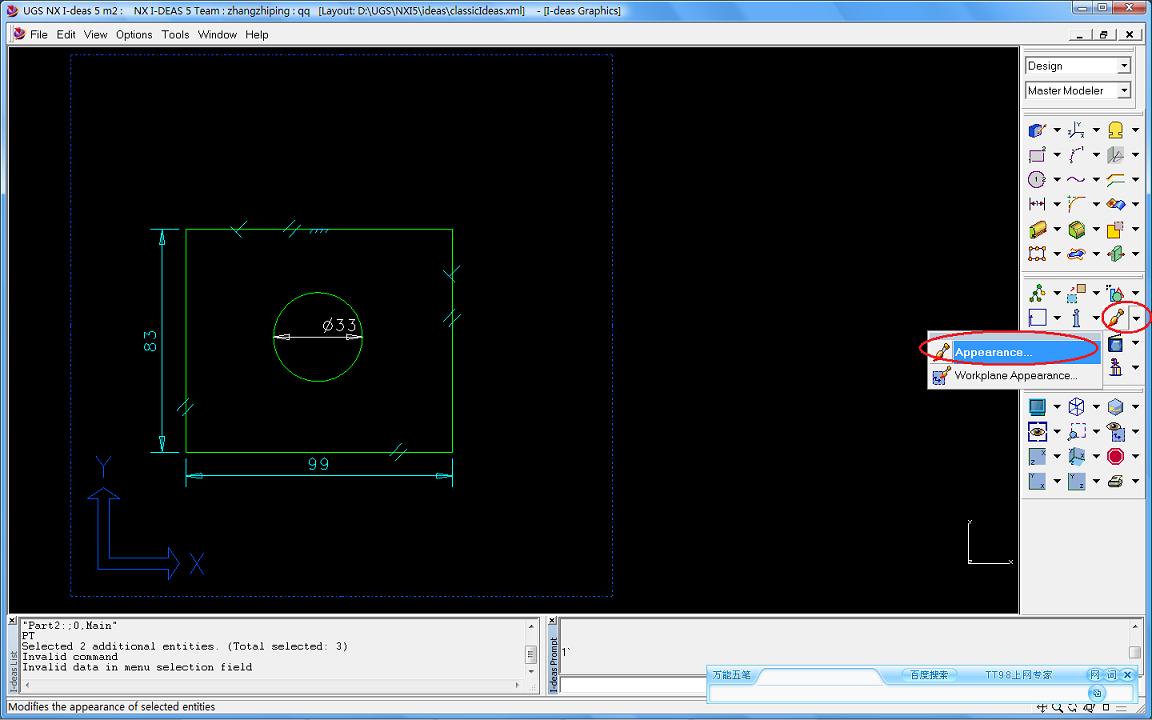Expand arrow beside the circle tool
Screen dimensions: 1152x720
point(1057,179)
